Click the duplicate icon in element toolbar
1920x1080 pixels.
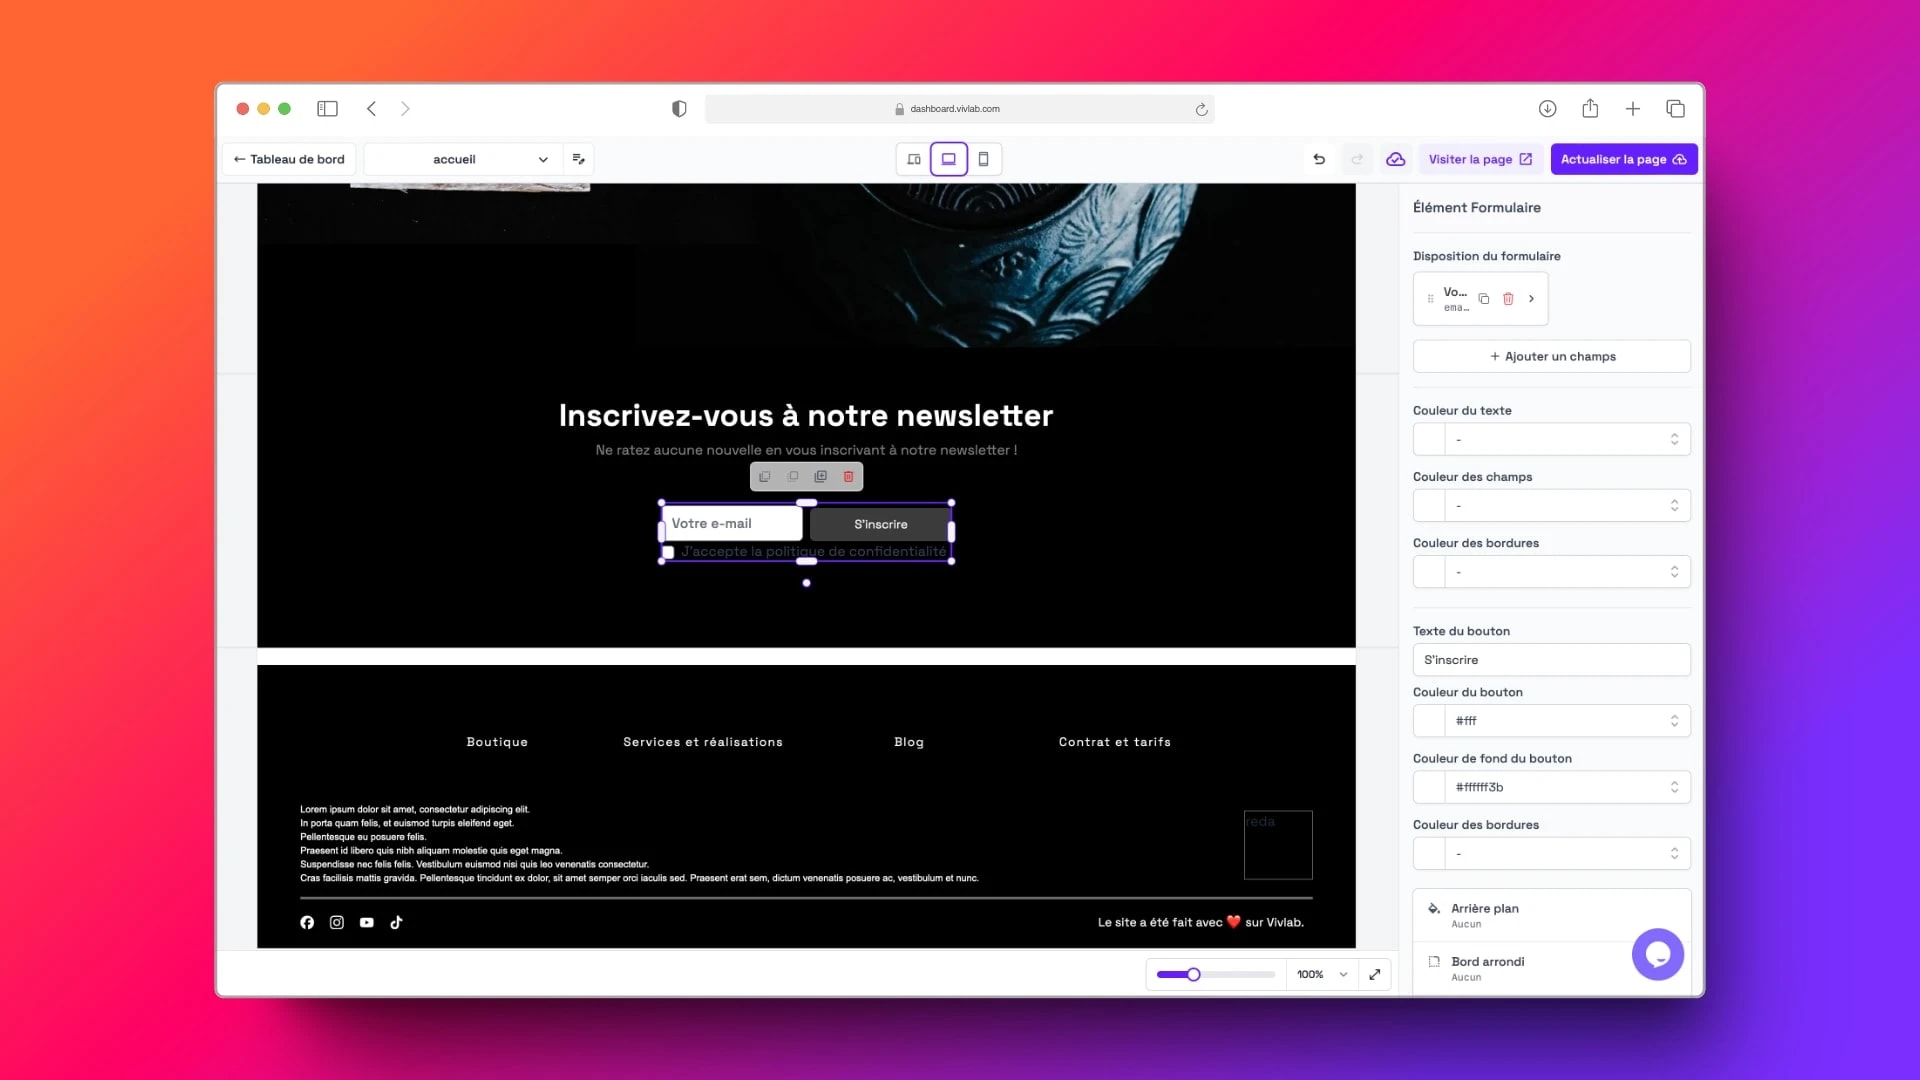point(821,477)
